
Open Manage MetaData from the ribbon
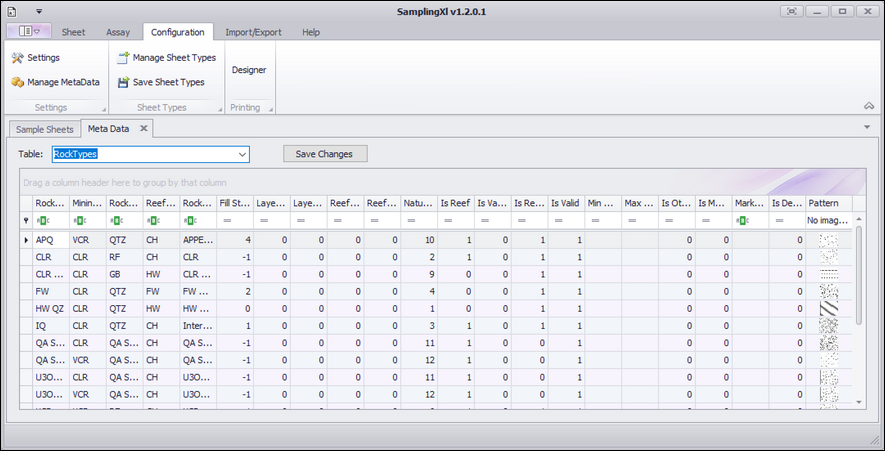(x=55, y=82)
